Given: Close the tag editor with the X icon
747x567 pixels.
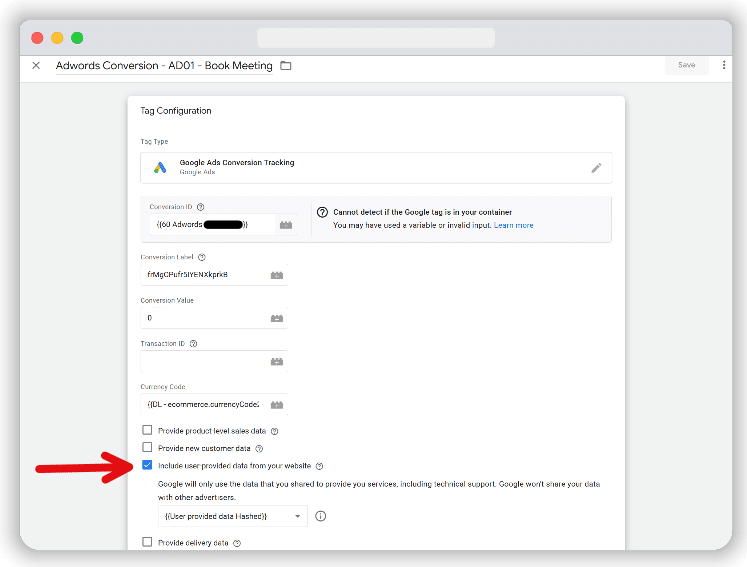Looking at the screenshot, I should [36, 65].
